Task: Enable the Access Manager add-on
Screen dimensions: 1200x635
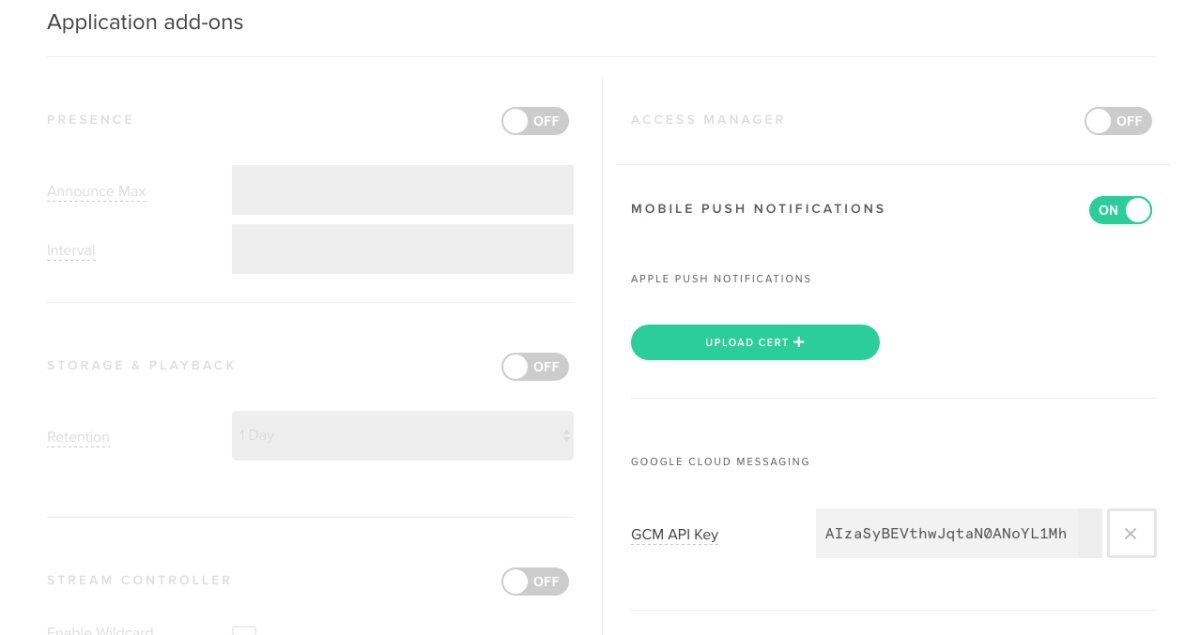Action: pos(1118,120)
